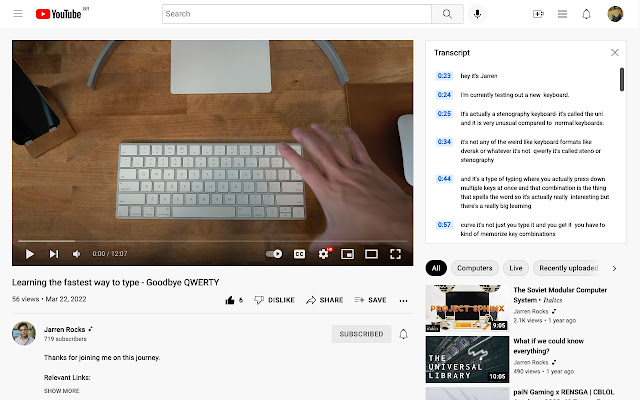The height and width of the screenshot is (400, 640).
Task: Share the video
Action: 324,300
